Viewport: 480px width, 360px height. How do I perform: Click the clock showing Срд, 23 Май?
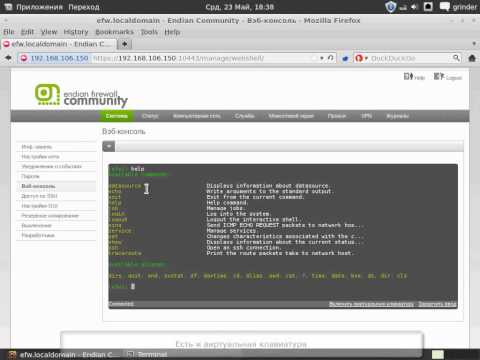coord(240,7)
